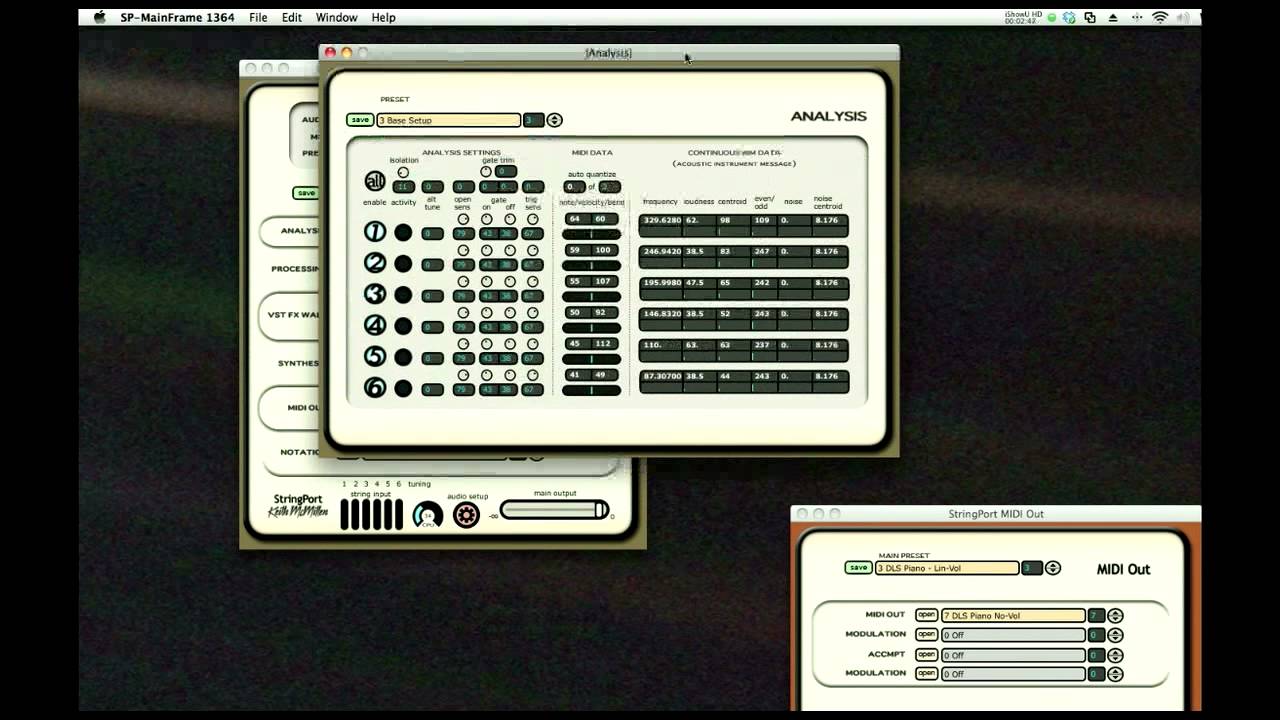Toggle string 6 enable icon in Analysis
The width and height of the screenshot is (1280, 720).
click(x=374, y=388)
